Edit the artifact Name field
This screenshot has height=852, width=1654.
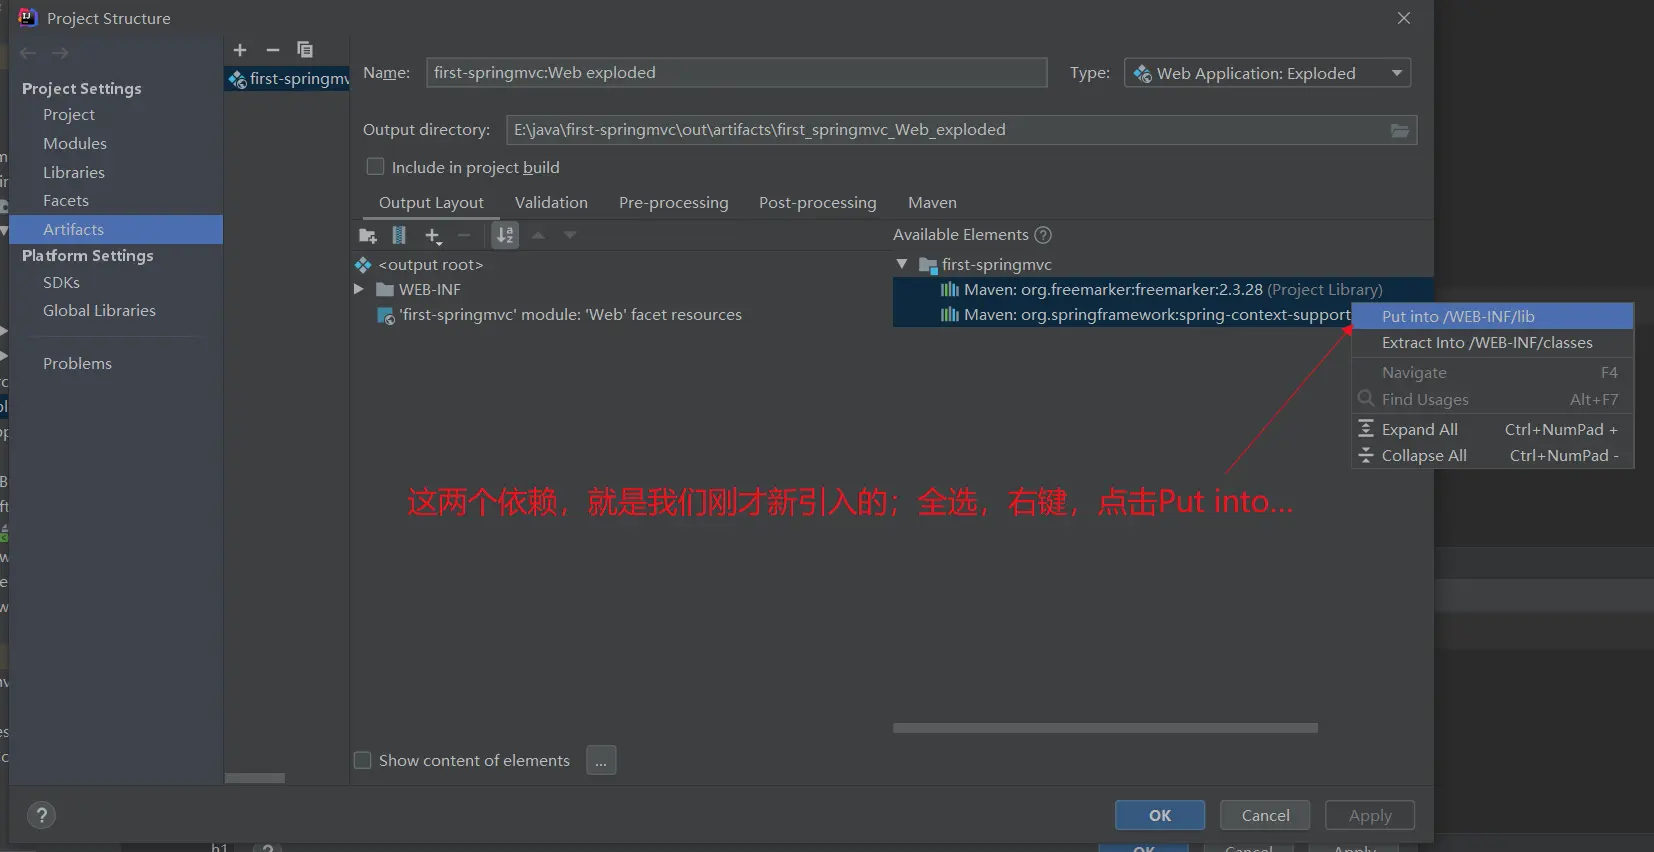coord(736,73)
